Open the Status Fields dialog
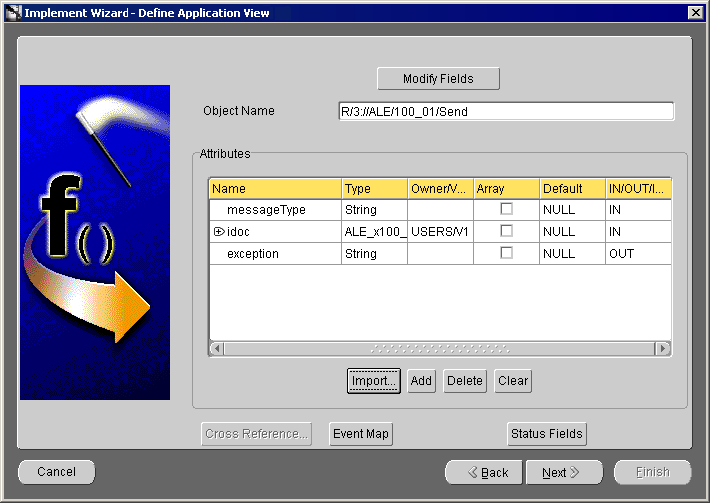 coord(547,434)
